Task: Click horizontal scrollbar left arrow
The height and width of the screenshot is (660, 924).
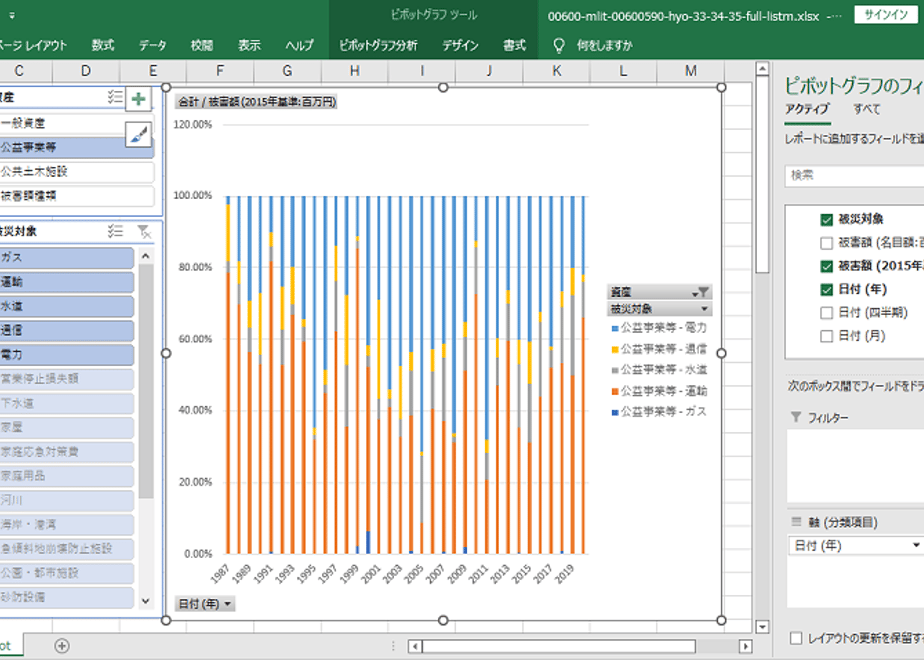Action: 415,646
